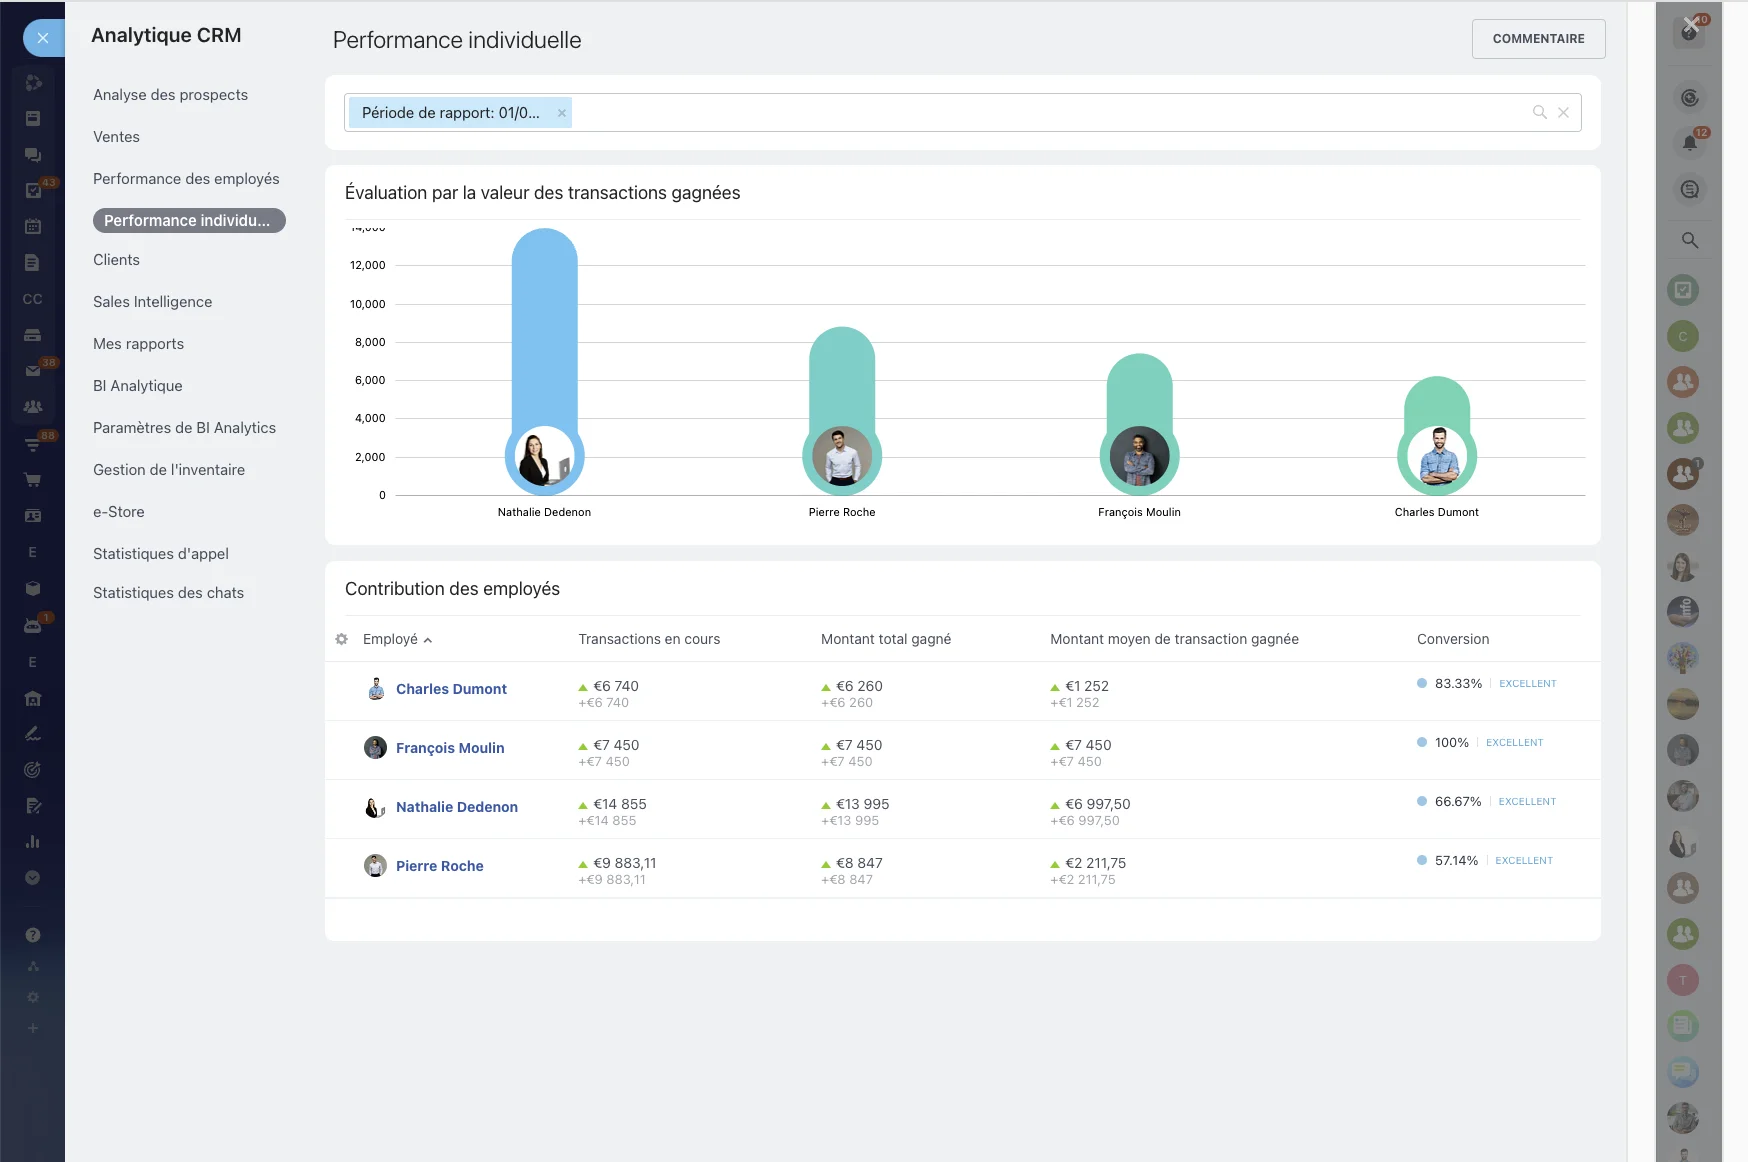The height and width of the screenshot is (1162, 1748).
Task: Click the magnifier icon in right sidebar
Action: pyautogui.click(x=1689, y=240)
